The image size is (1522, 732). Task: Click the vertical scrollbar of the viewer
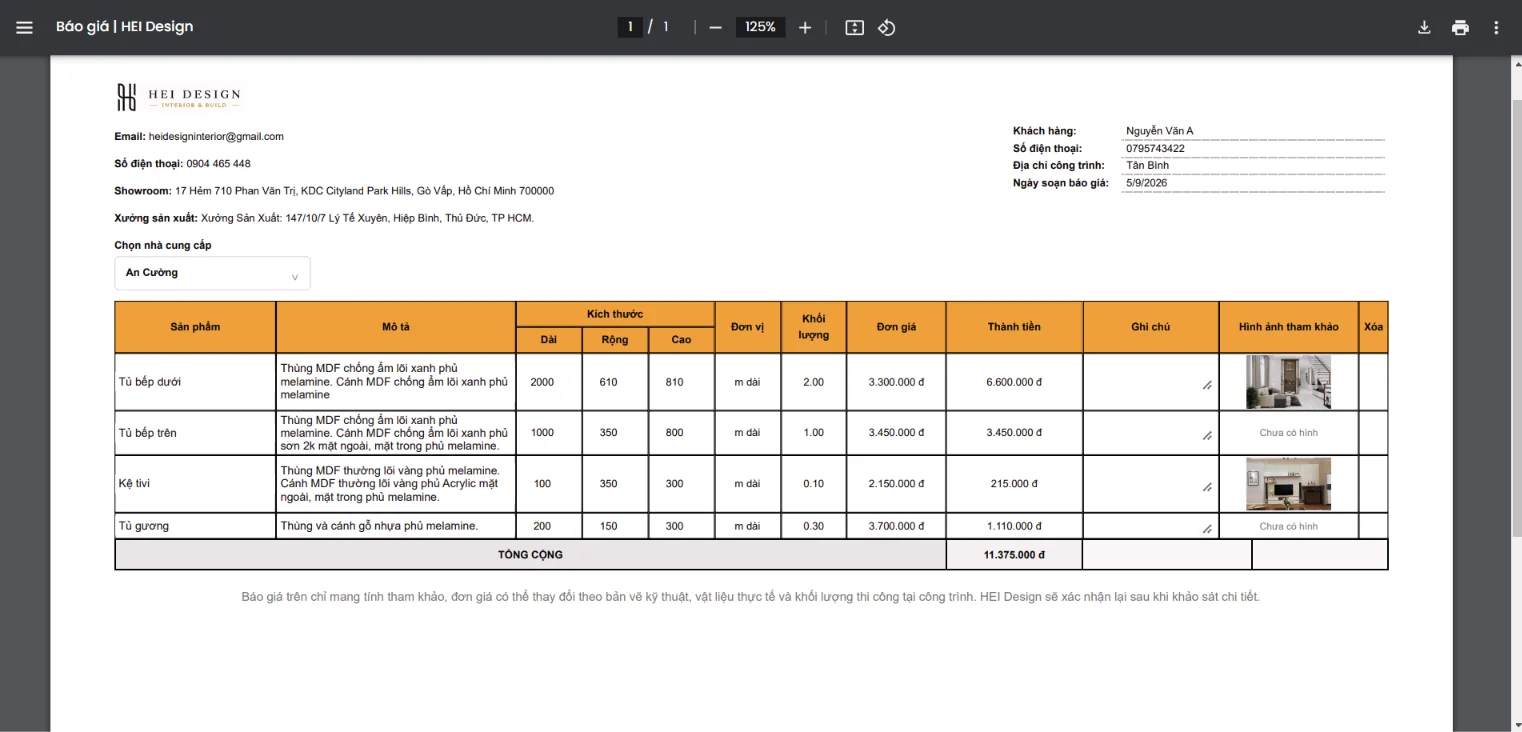coord(1515,320)
